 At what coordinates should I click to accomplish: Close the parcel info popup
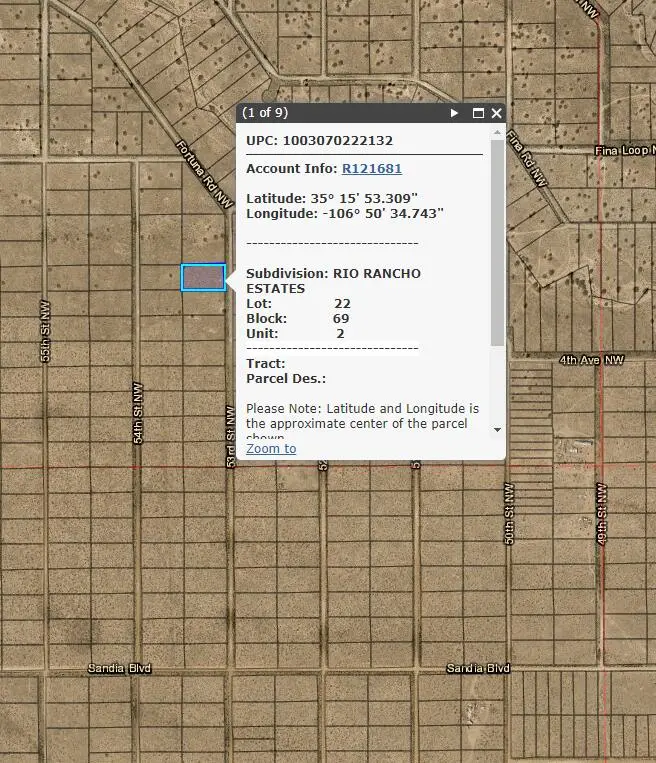[x=496, y=114]
